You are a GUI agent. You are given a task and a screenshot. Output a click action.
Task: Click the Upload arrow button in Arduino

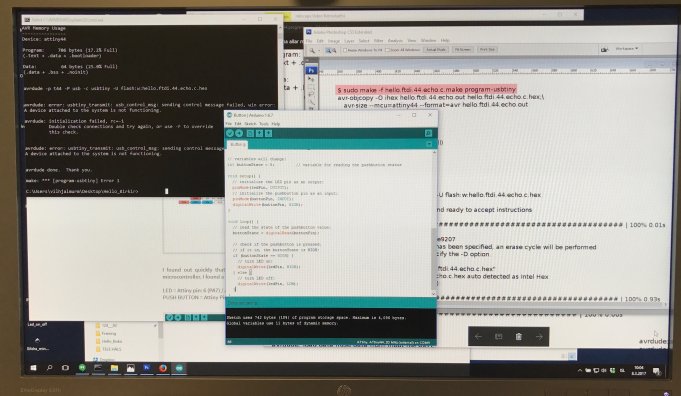tap(239, 133)
